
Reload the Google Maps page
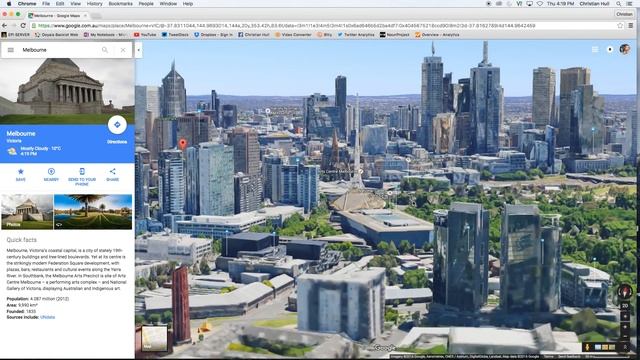click(23, 25)
